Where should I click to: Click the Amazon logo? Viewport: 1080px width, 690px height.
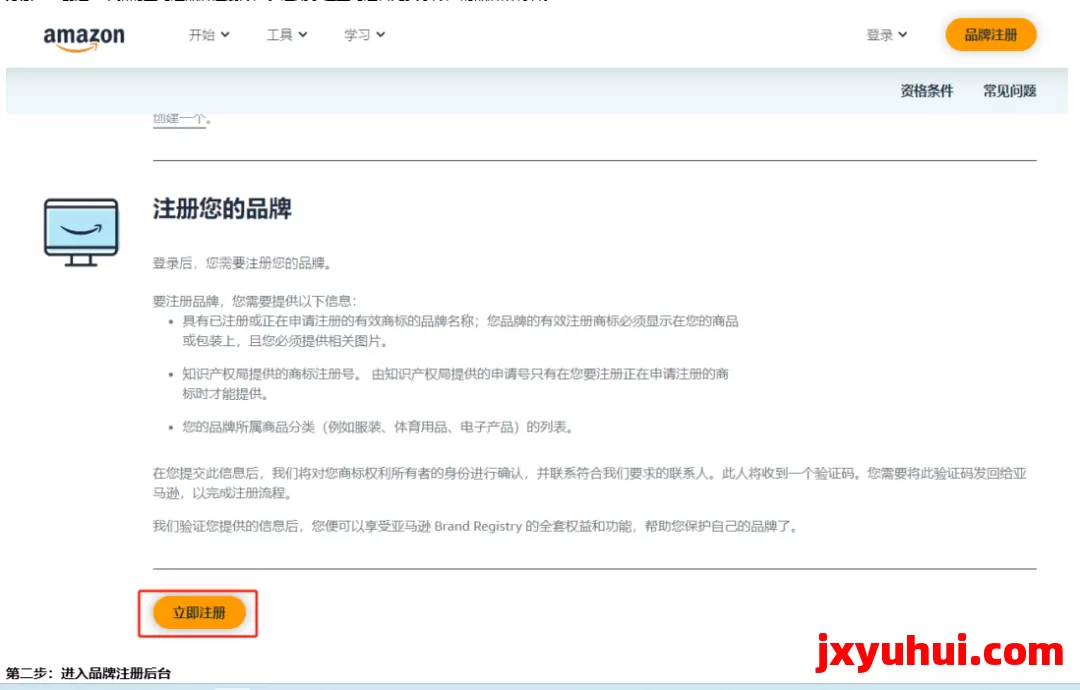pyautogui.click(x=84, y=38)
